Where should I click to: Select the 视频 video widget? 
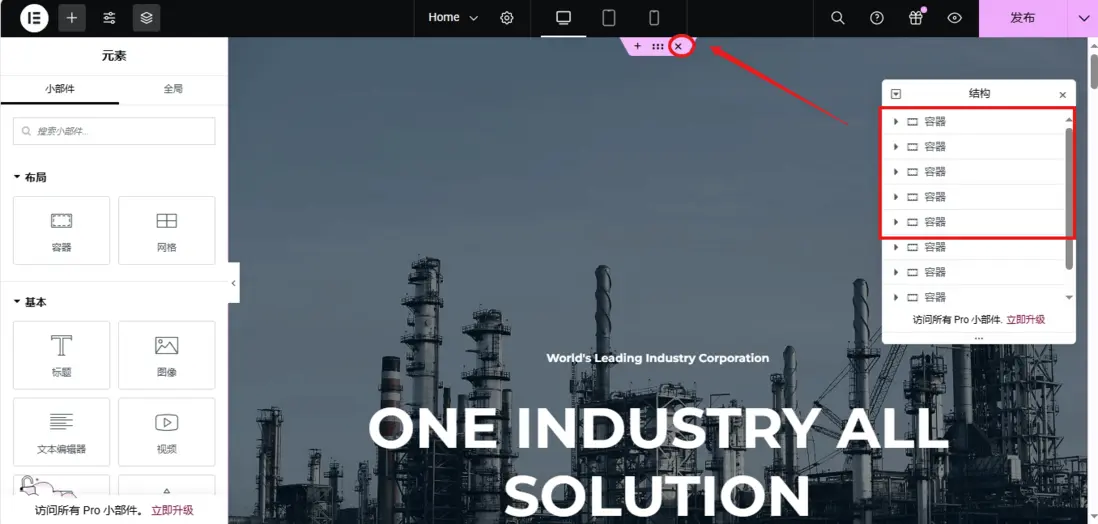pos(167,432)
